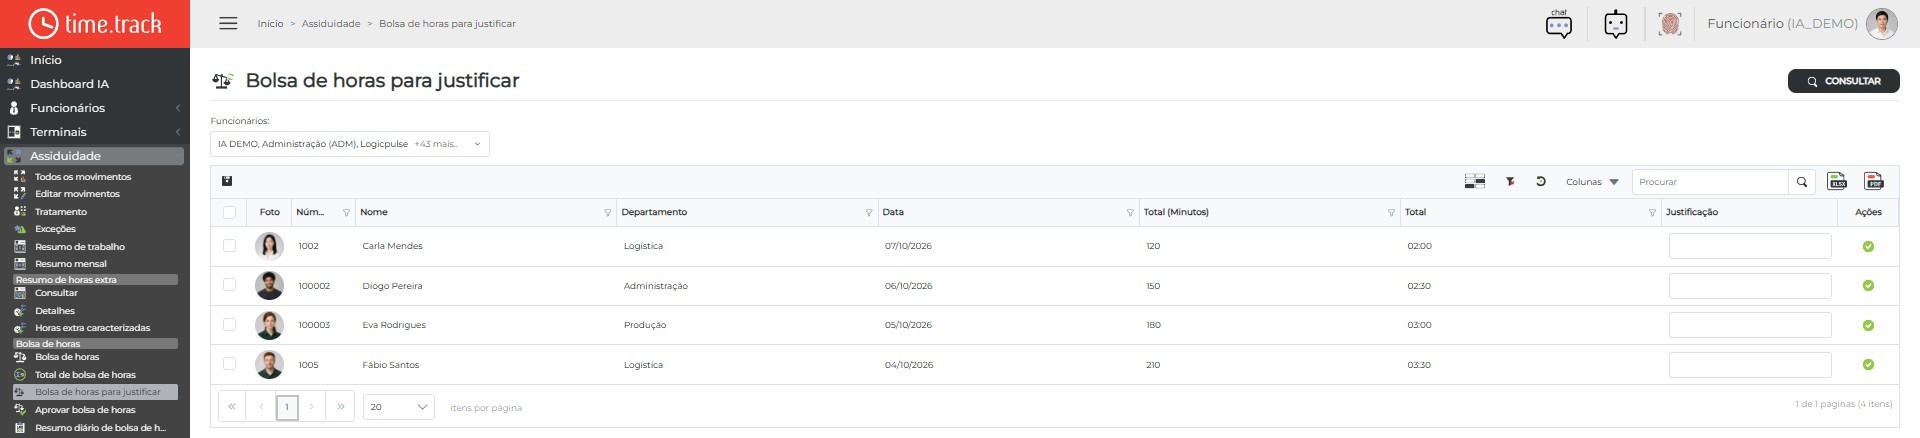Image resolution: width=1920 pixels, height=438 pixels.
Task: Open Editar movimentos
Action: click(x=77, y=194)
